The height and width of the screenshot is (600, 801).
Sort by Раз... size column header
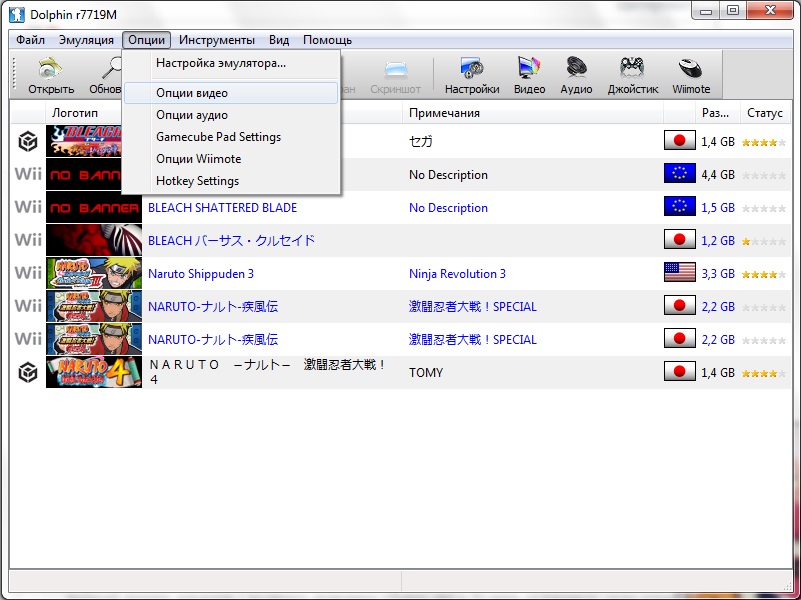coord(717,113)
